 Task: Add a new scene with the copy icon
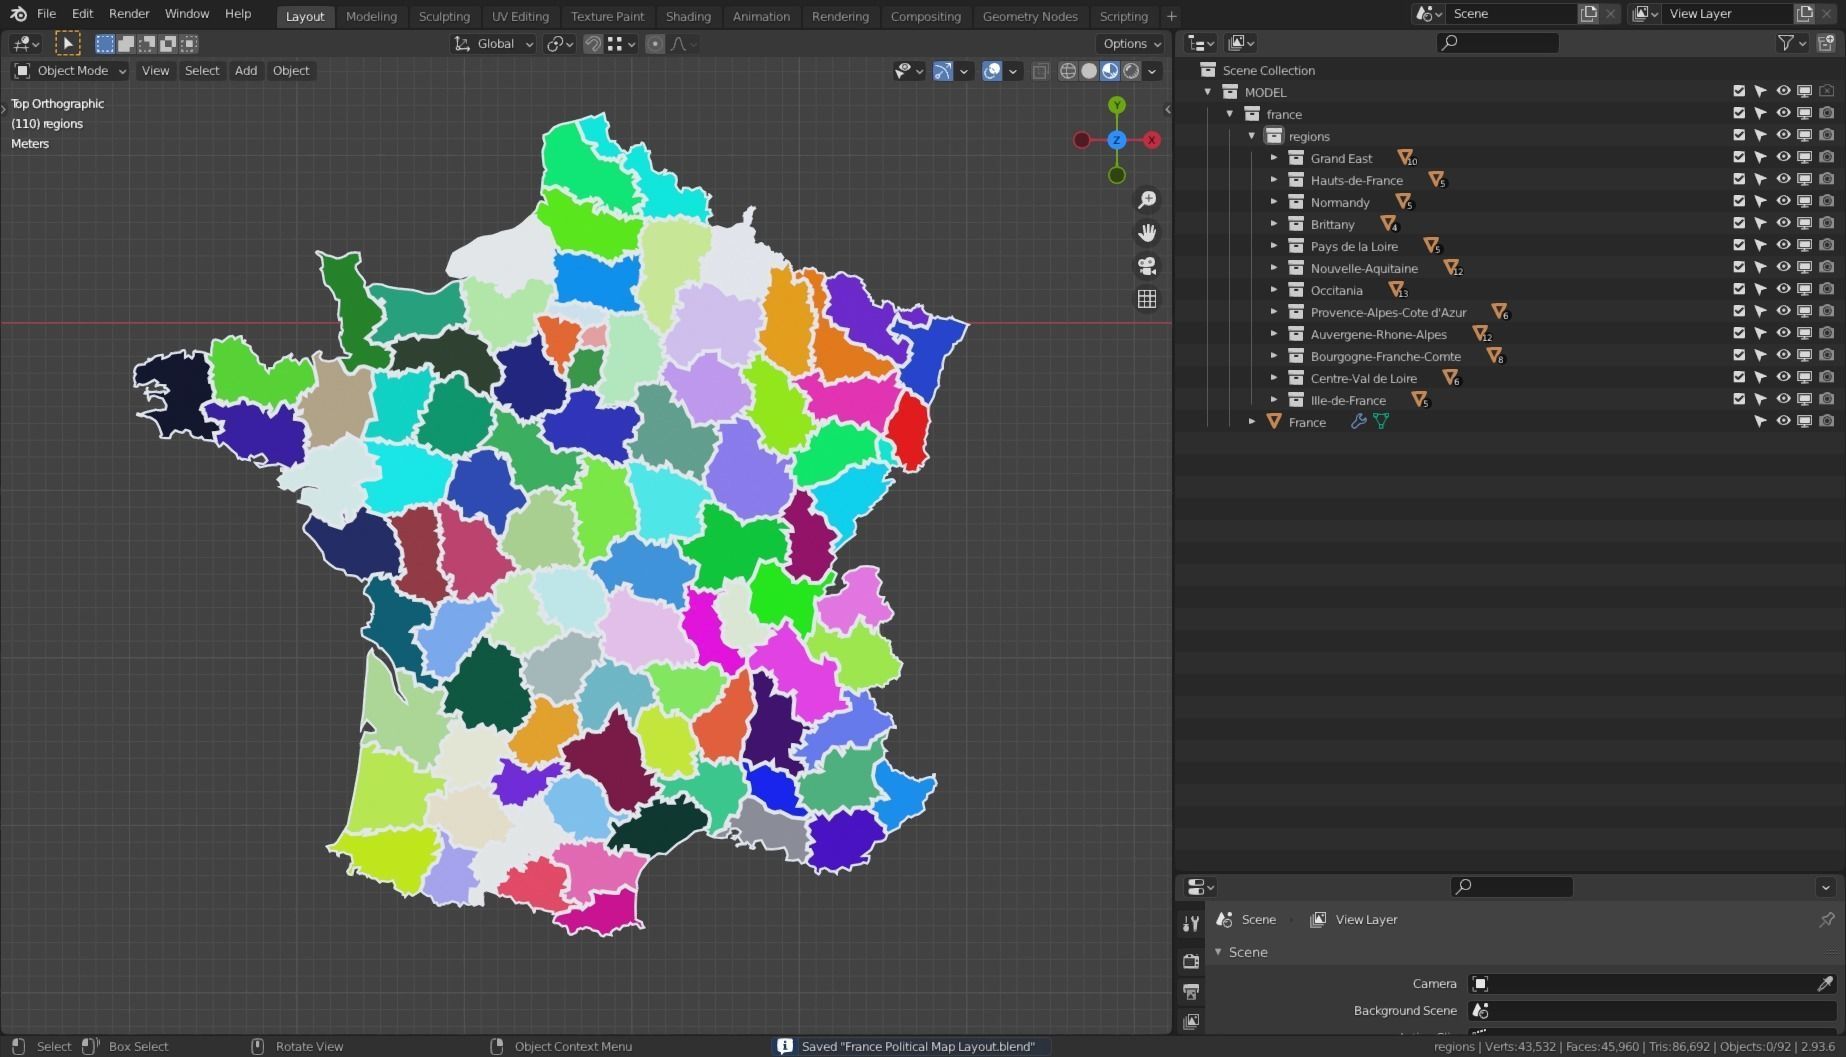(1588, 14)
